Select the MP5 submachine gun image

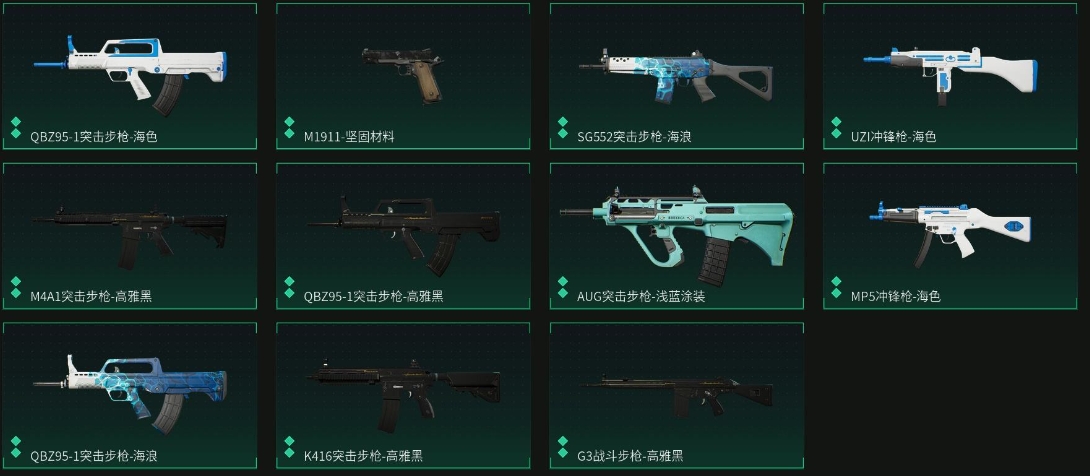coord(950,234)
